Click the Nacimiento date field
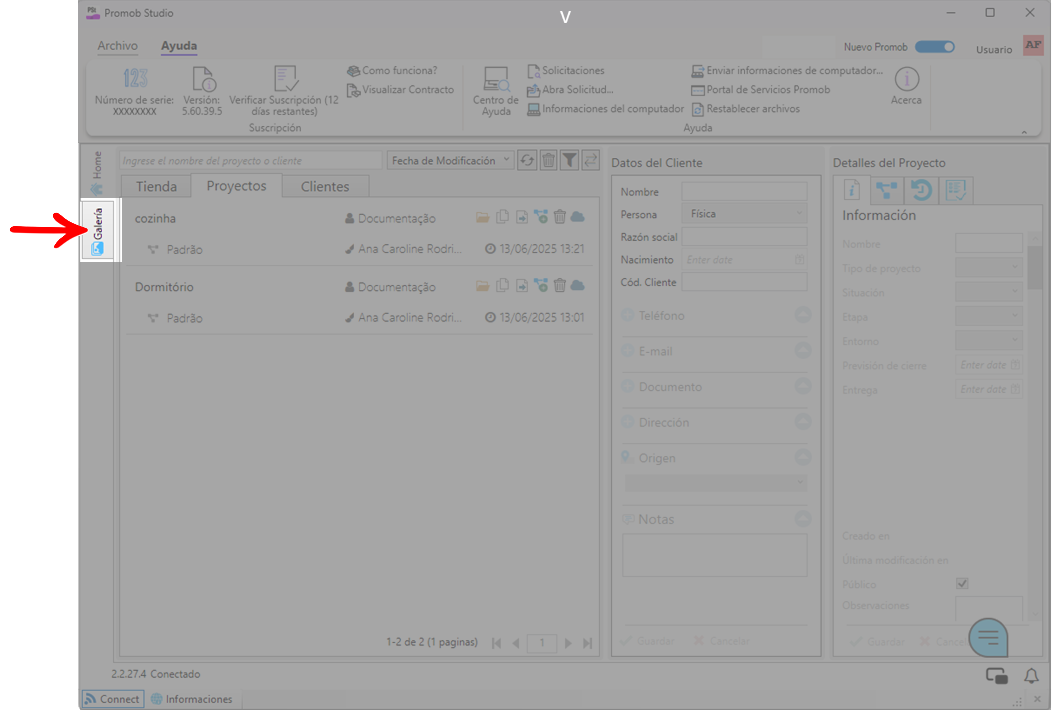 tap(744, 260)
